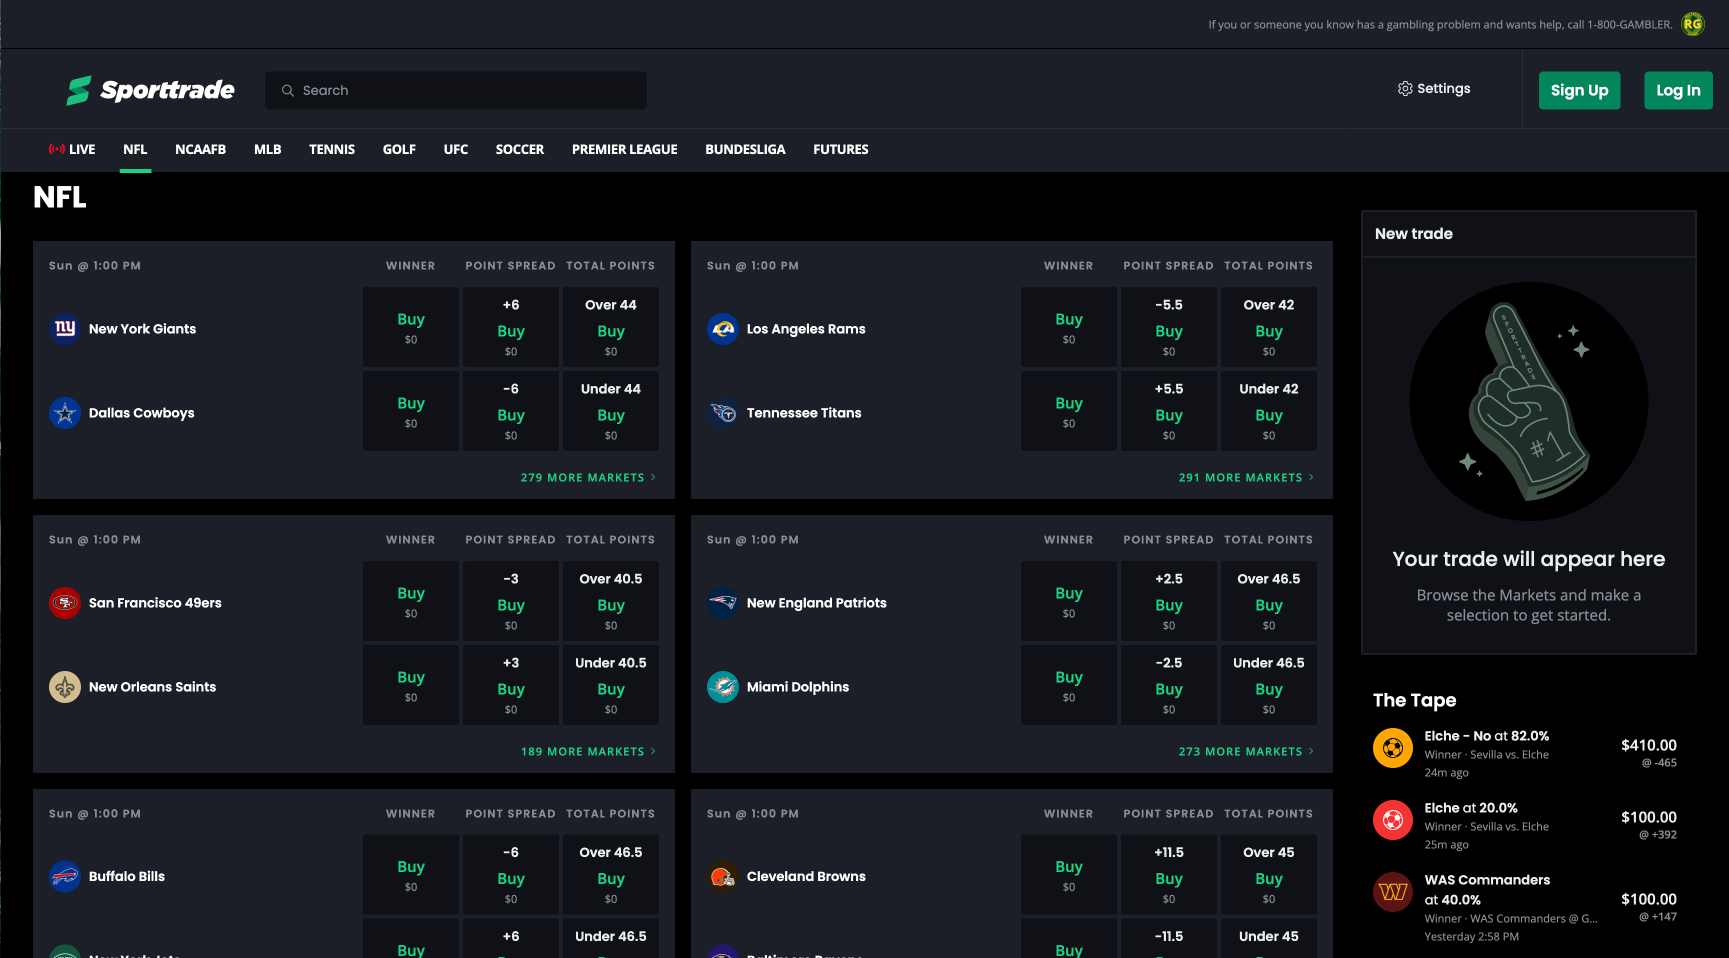Click in the Search input field
The height and width of the screenshot is (958, 1729).
click(x=456, y=90)
